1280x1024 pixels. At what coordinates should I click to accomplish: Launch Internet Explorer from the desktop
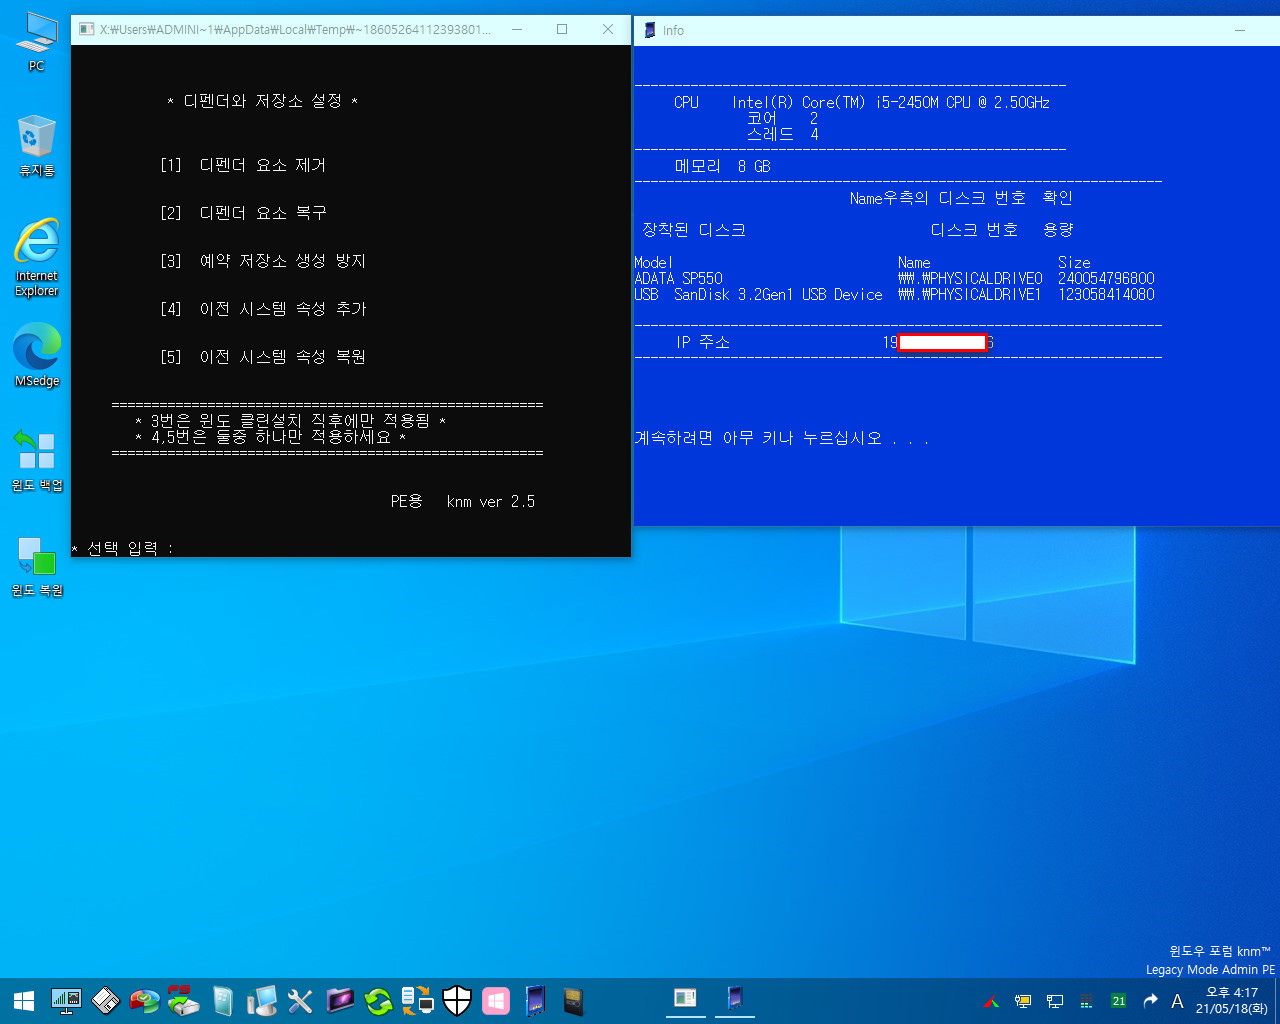(x=36, y=258)
